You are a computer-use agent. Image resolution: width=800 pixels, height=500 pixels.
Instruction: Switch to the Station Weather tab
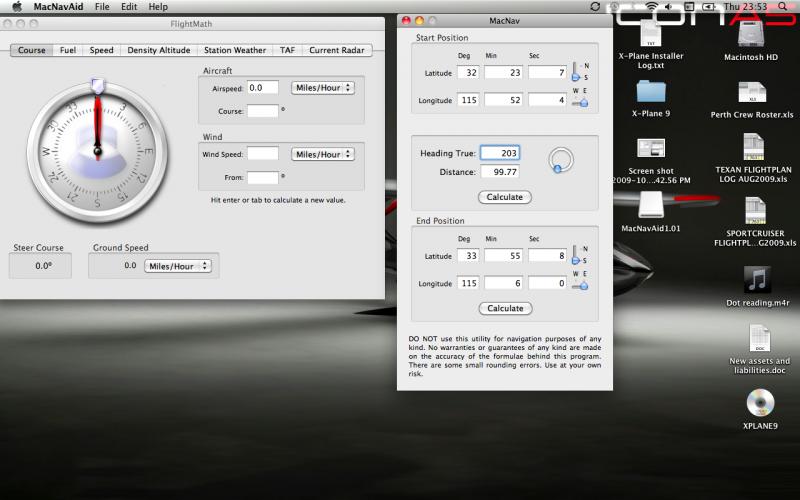coord(235,50)
